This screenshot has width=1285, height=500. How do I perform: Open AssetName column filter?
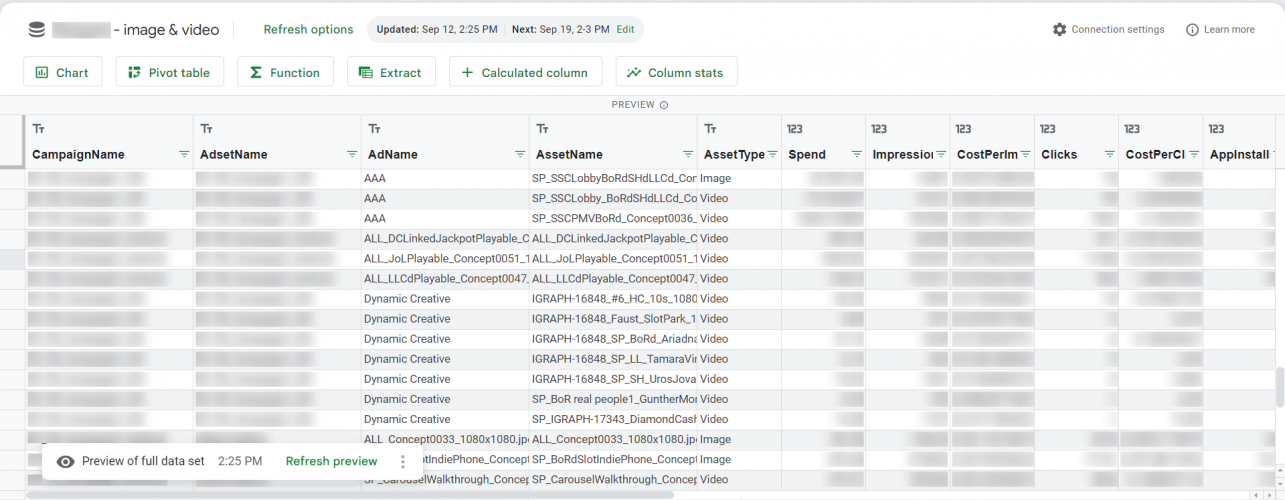pos(687,154)
